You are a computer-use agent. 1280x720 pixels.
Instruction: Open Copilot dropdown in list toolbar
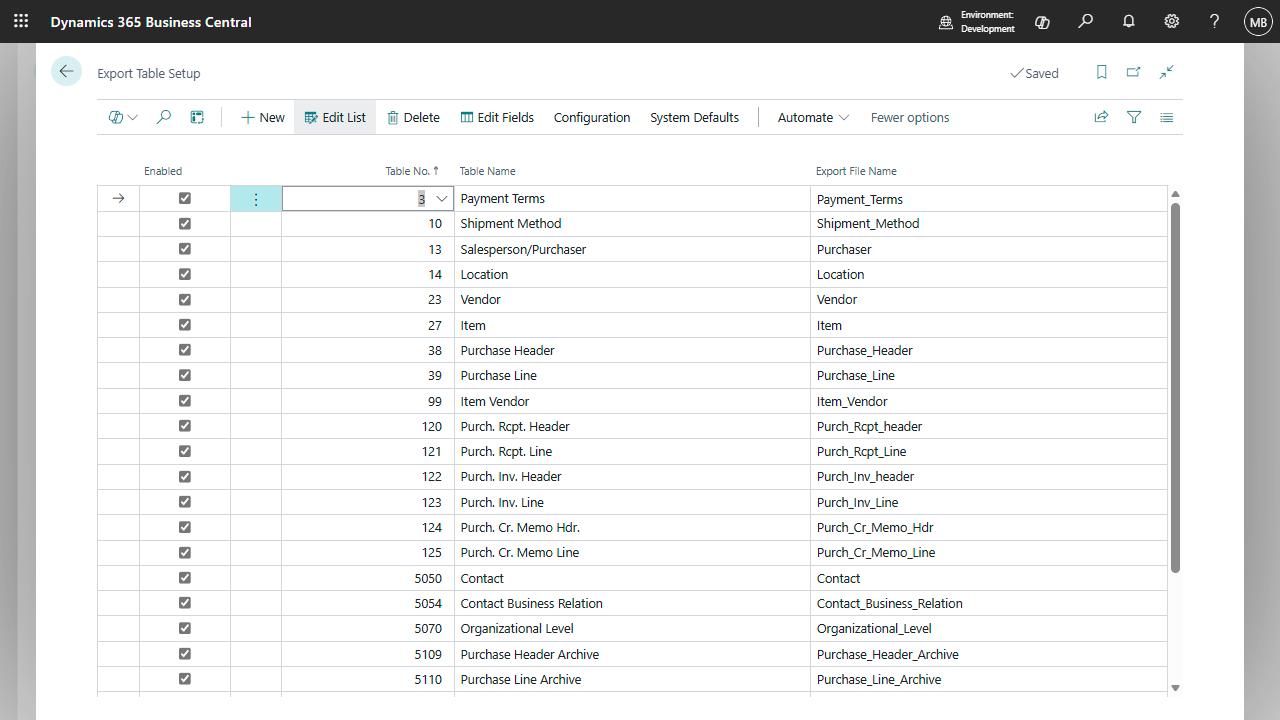click(123, 117)
